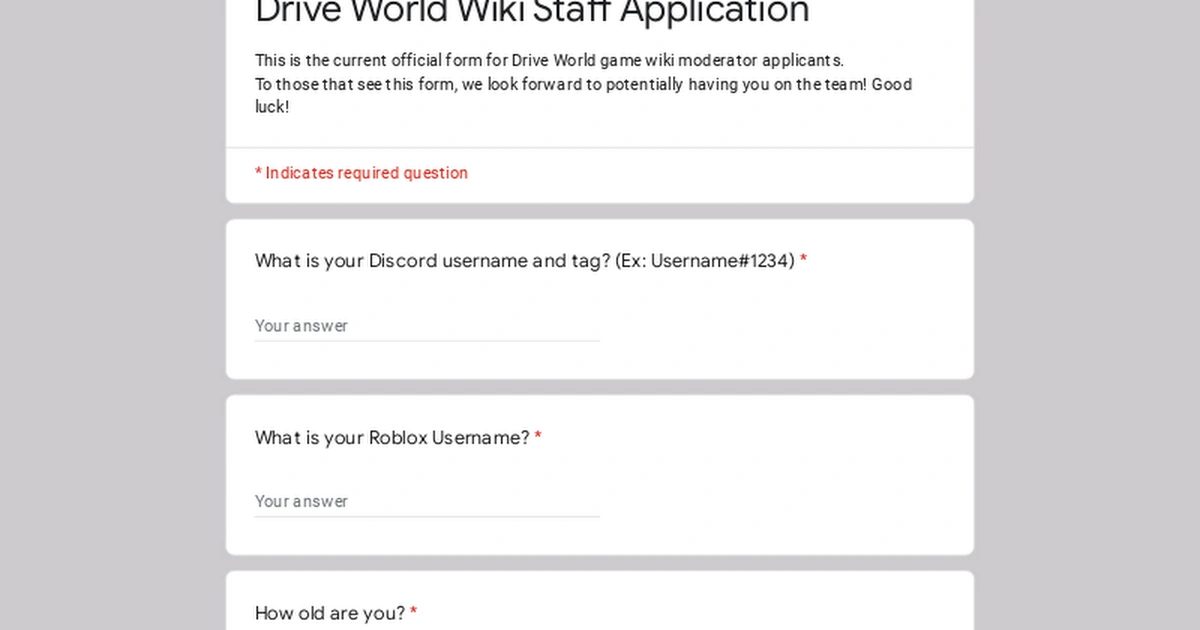Click the Indicates required question notice
Screen dimensions: 1200x630
point(360,172)
